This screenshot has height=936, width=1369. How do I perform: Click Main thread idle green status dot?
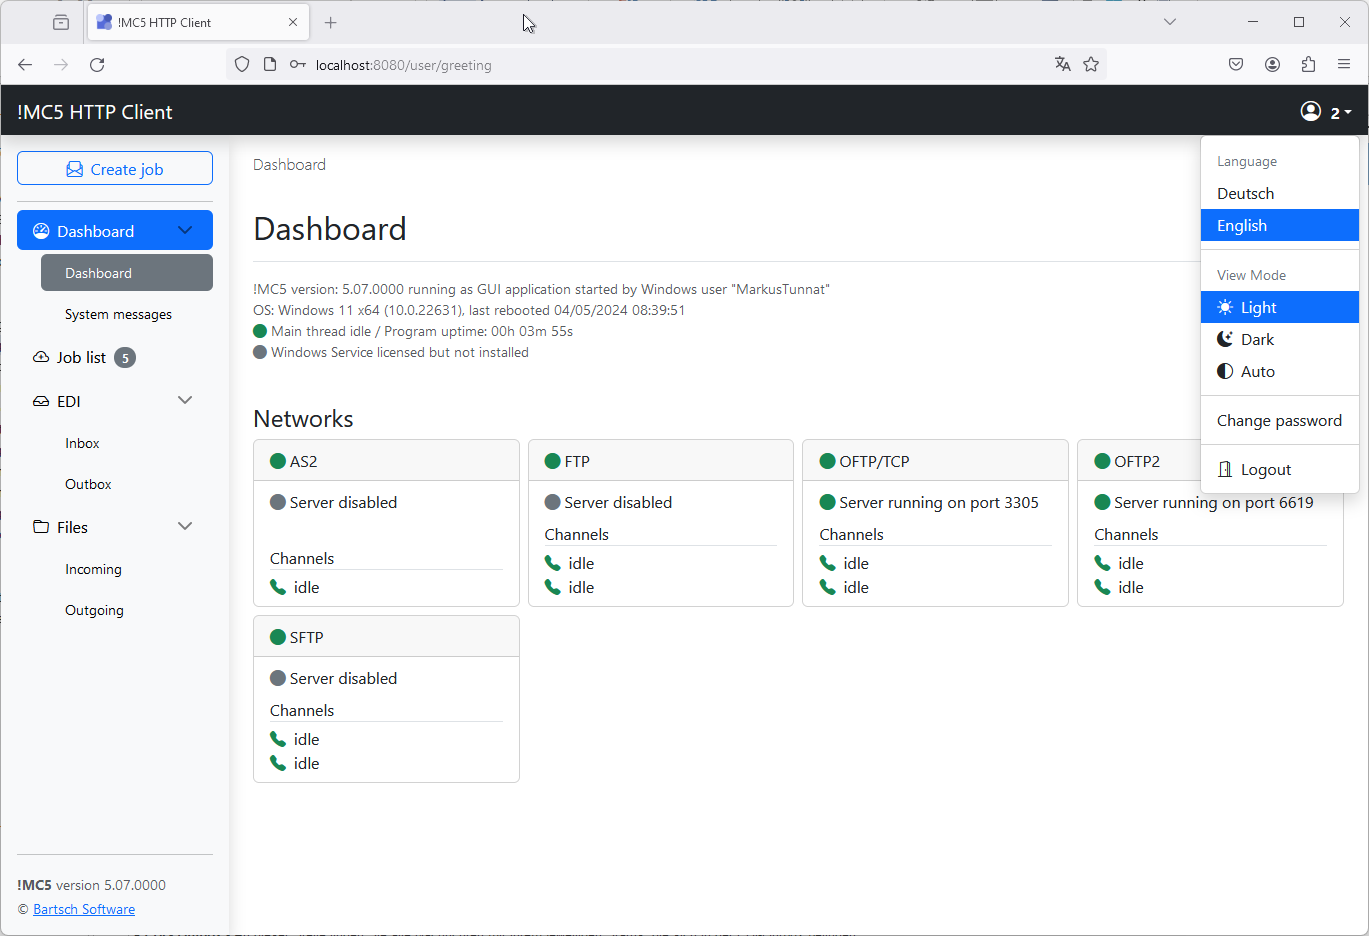(x=260, y=331)
